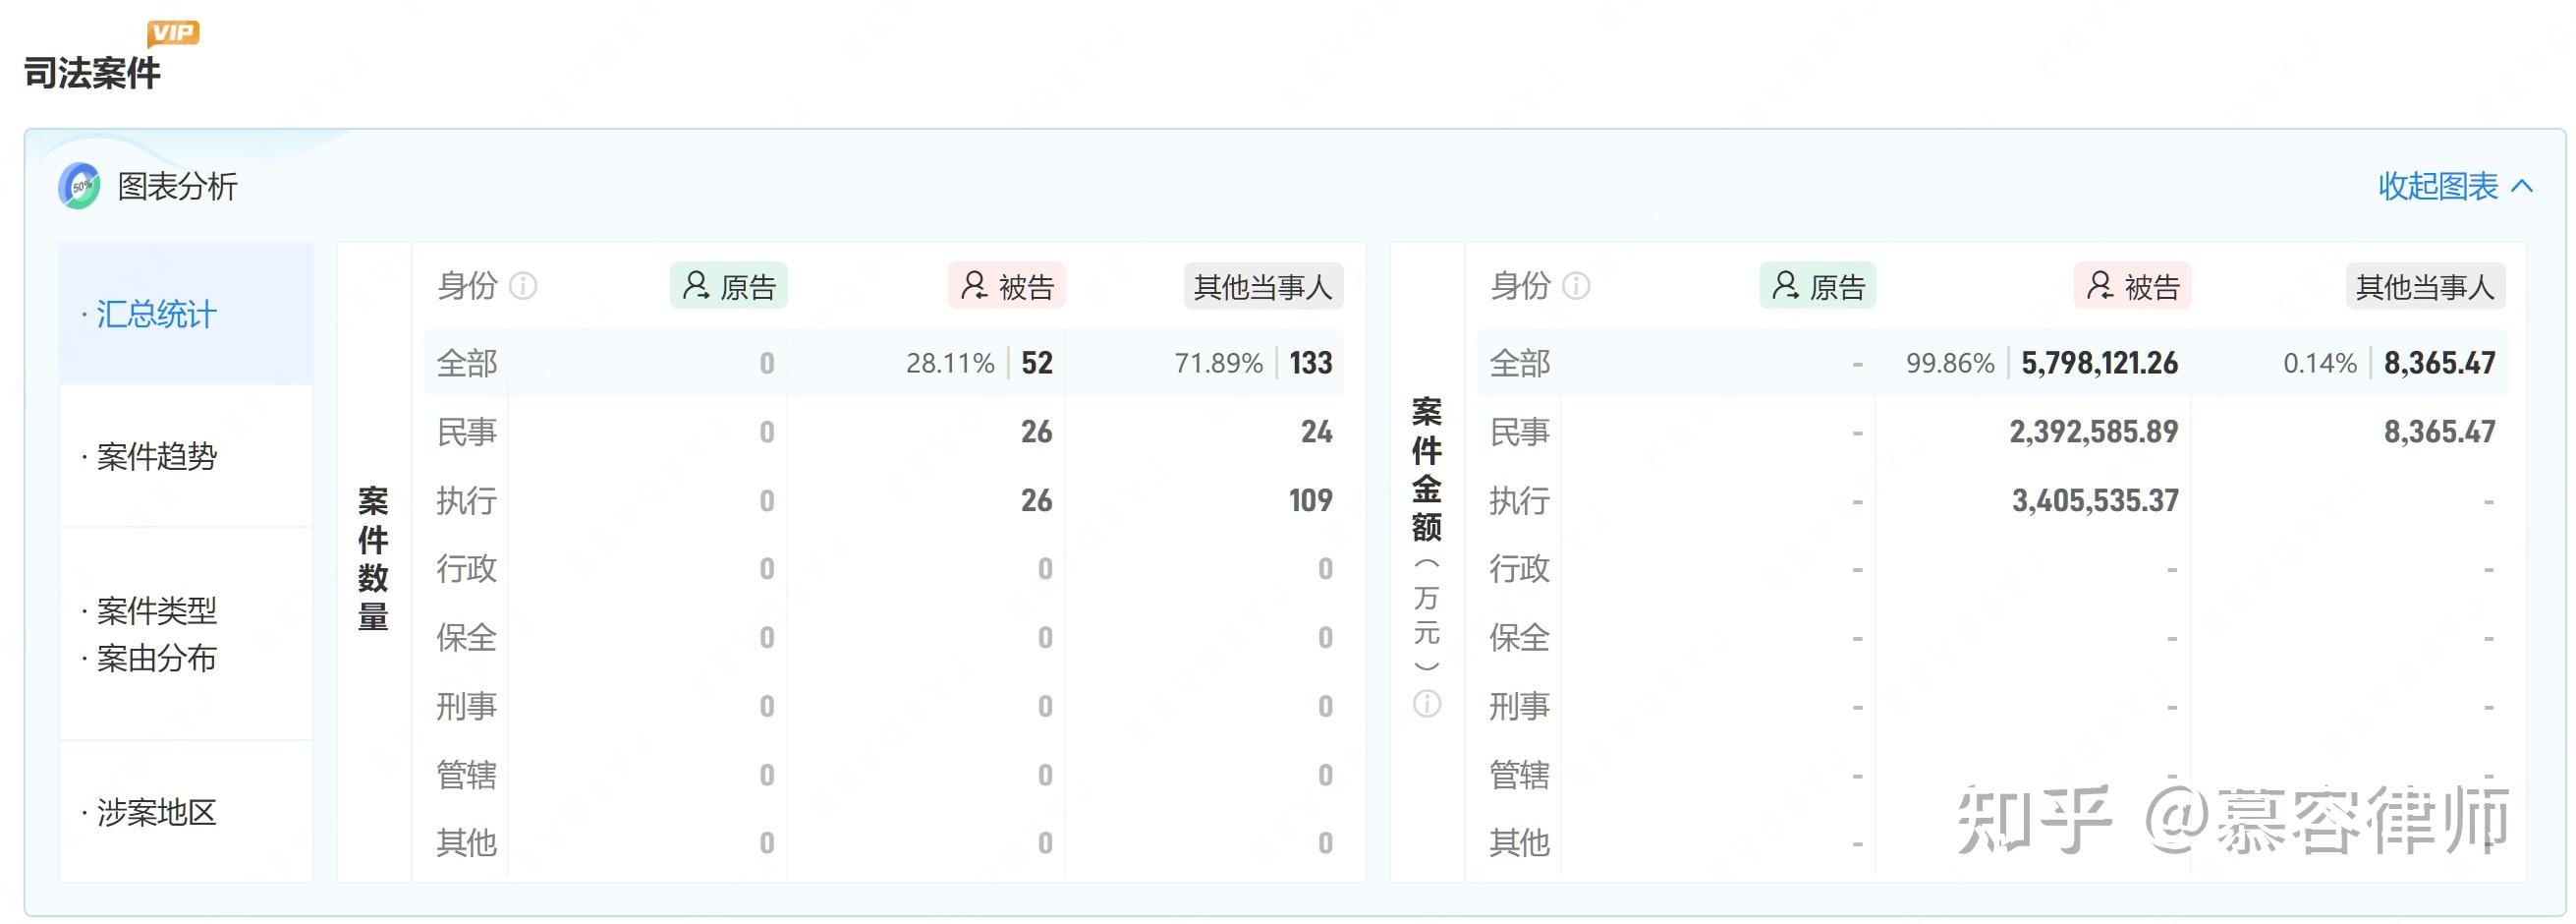The width and height of the screenshot is (2576, 924).
Task: Click the 28.11% percentage value
Action: [950, 363]
